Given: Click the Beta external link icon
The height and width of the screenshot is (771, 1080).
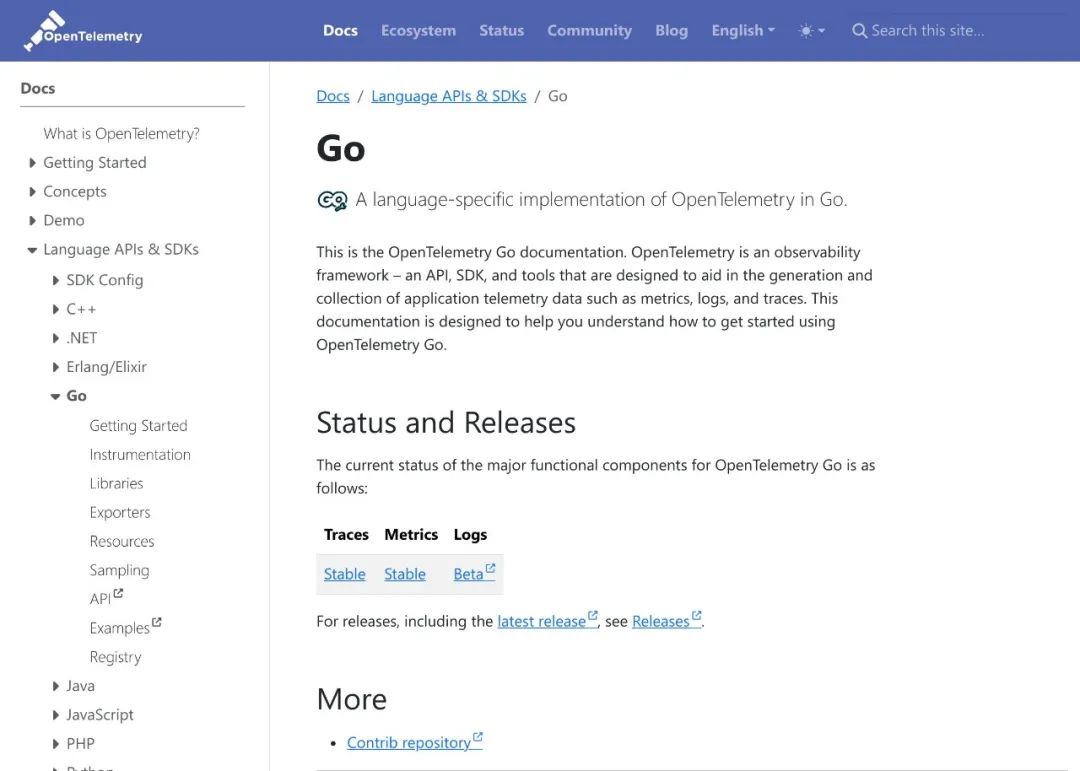Looking at the screenshot, I should click(490, 568).
